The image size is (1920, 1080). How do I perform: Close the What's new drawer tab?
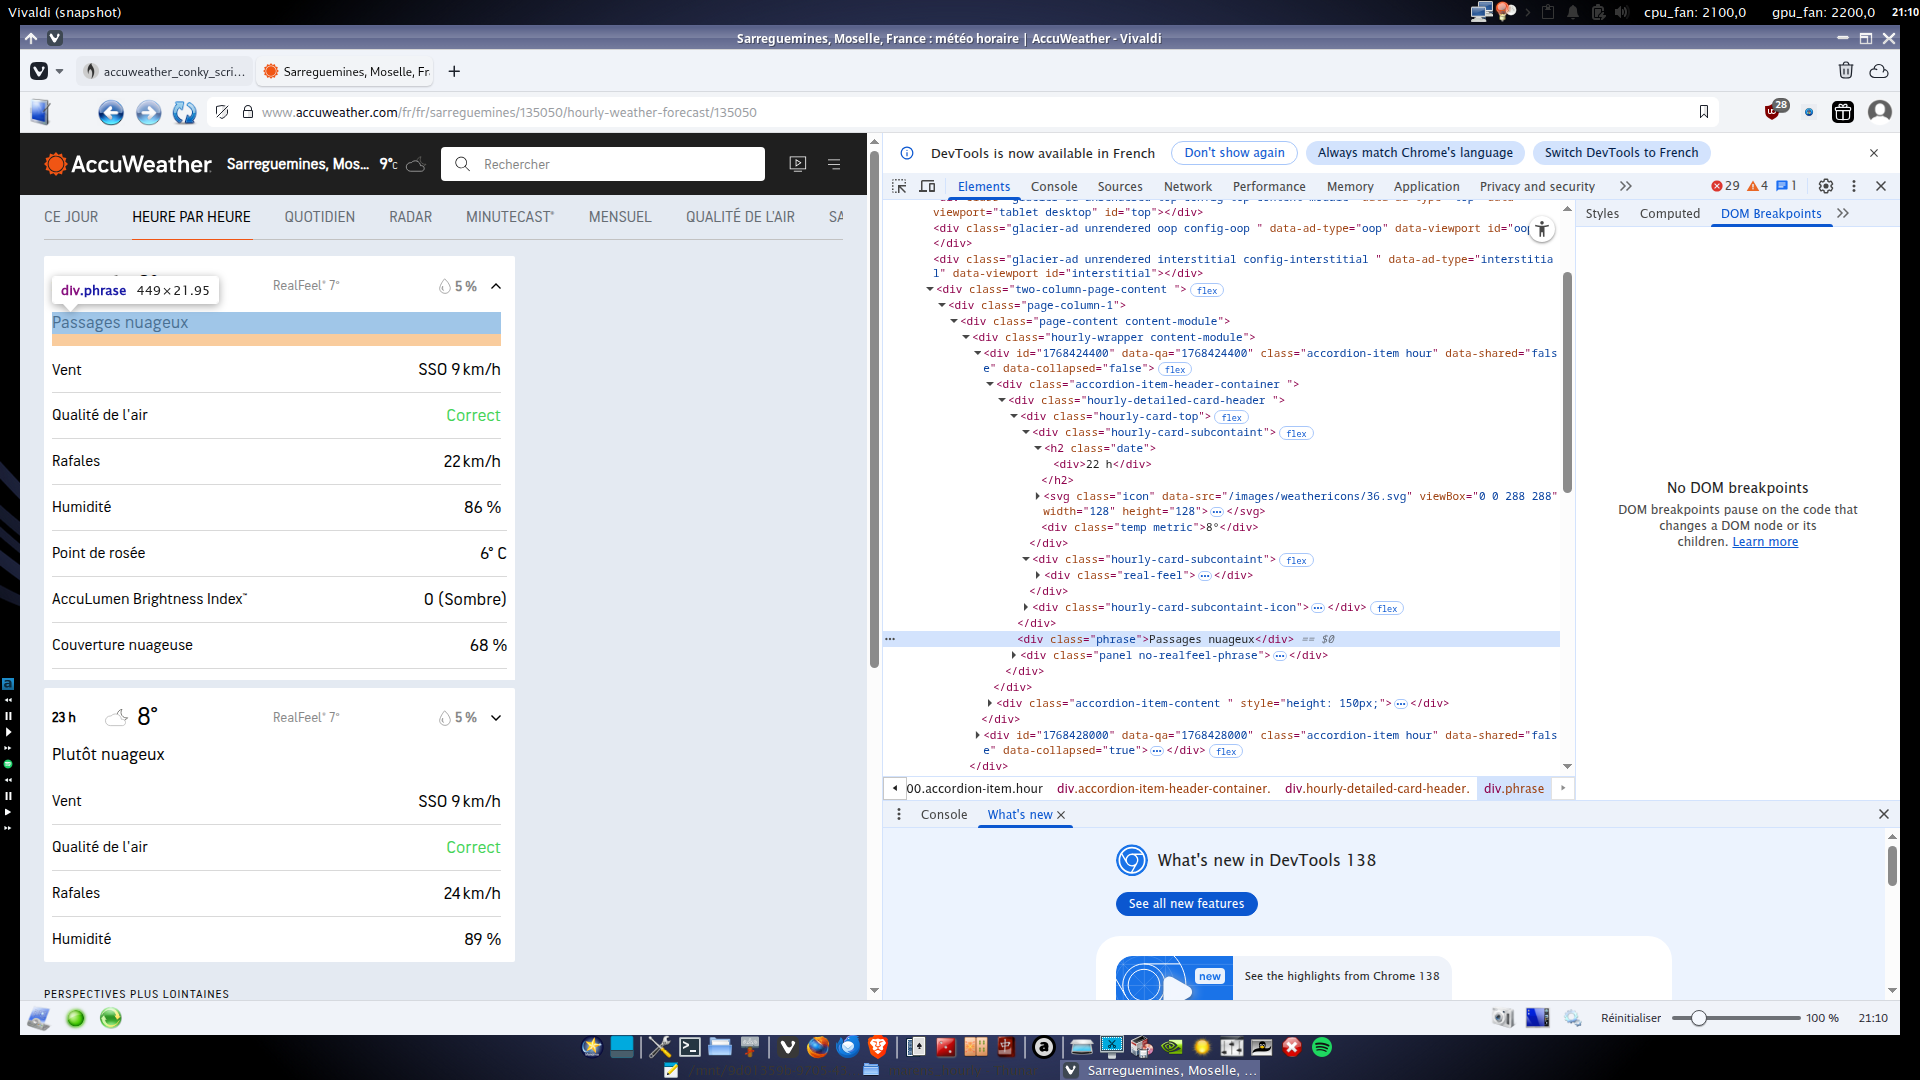1061,815
